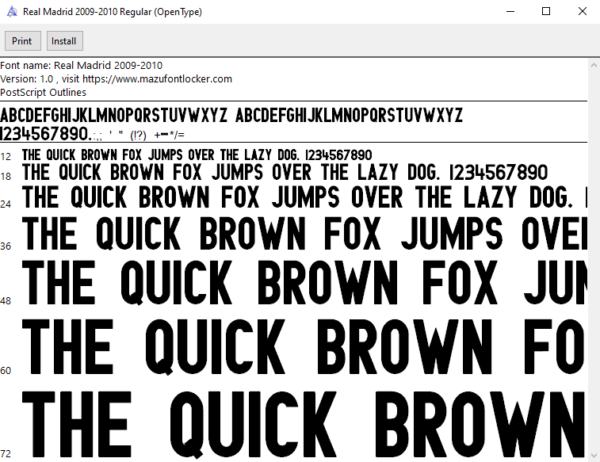Click the 'PostScript Outlines' text
The height and width of the screenshot is (462, 600).
click(43, 92)
